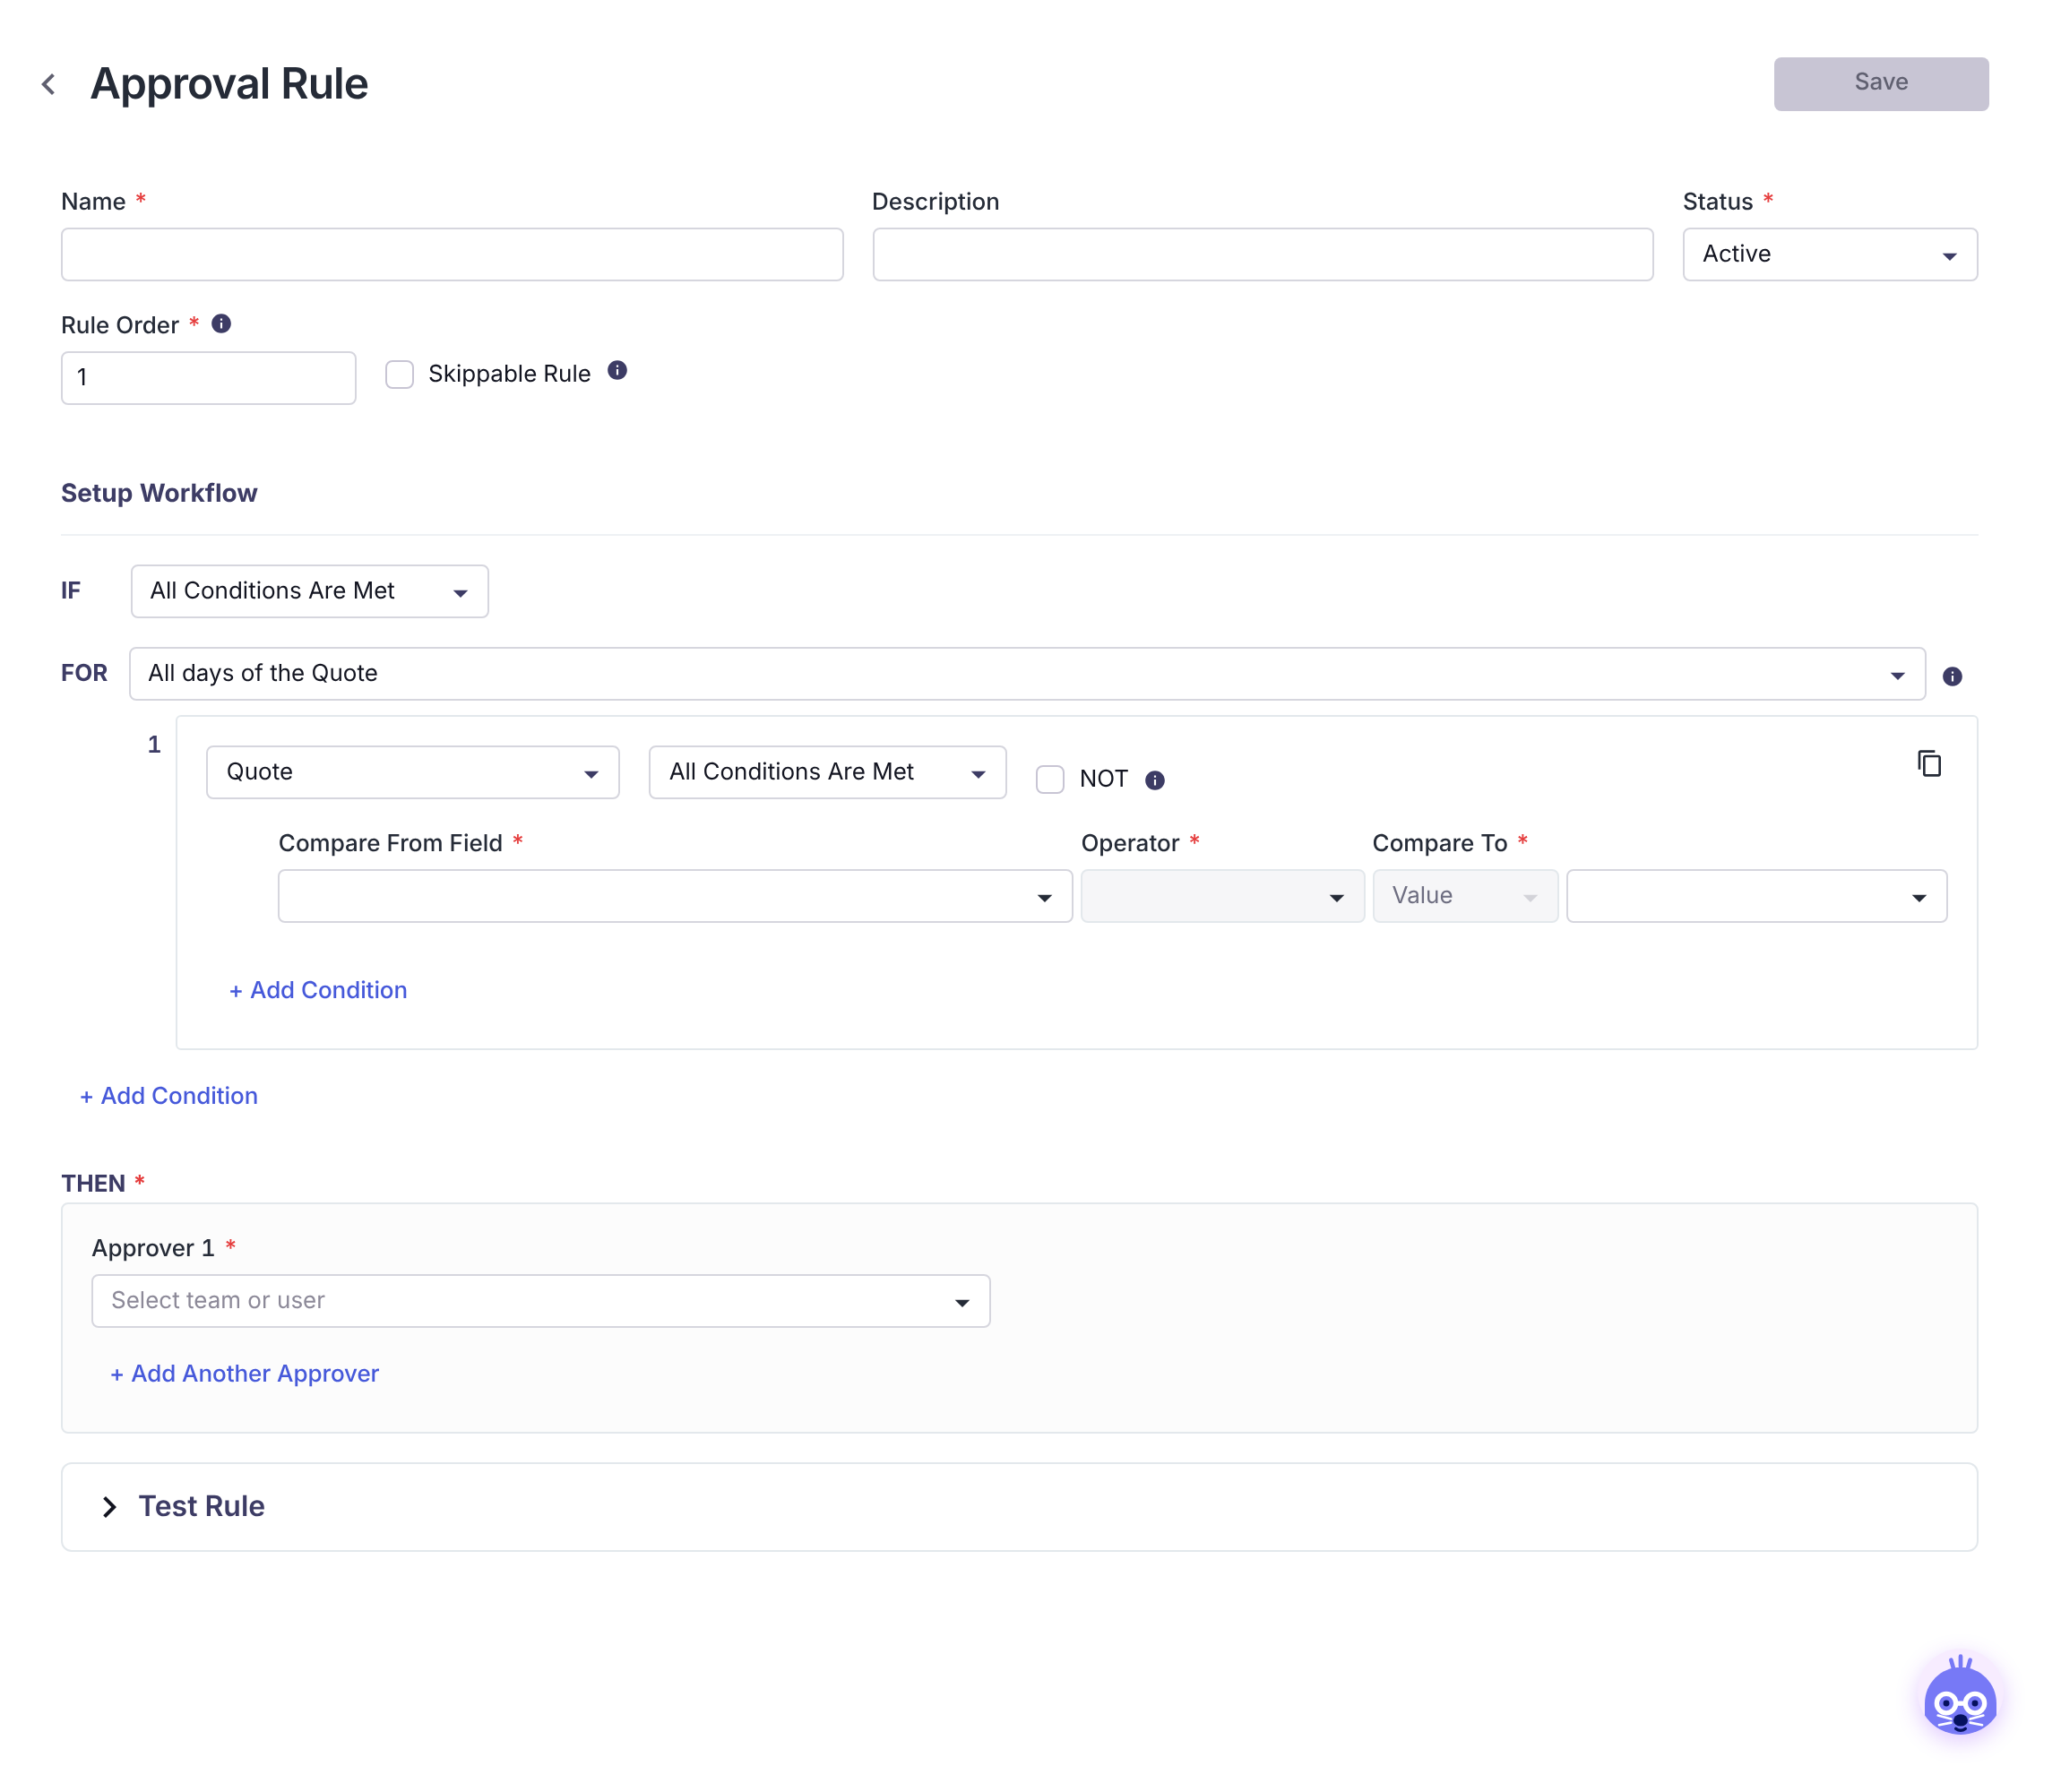This screenshot has height=1792, width=2061.
Task: Enable the Skippable Rule checkbox
Action: (x=400, y=375)
